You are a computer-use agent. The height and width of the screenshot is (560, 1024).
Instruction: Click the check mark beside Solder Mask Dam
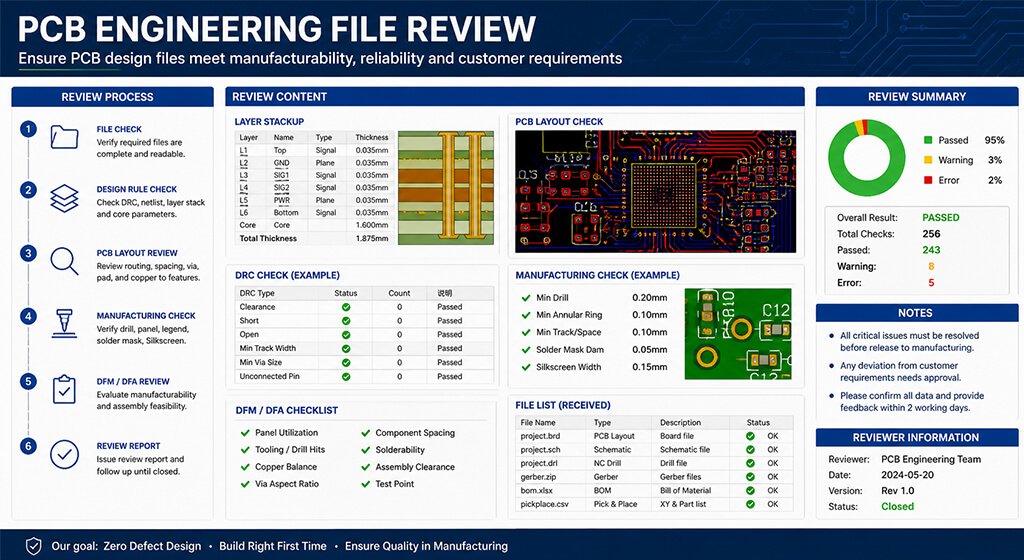point(526,350)
